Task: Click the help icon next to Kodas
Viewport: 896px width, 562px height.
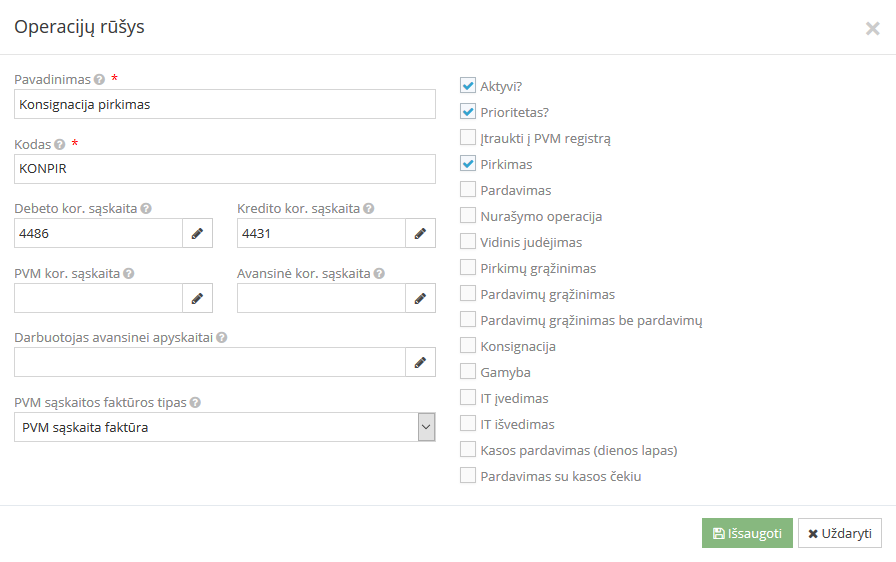Action: [x=60, y=145]
